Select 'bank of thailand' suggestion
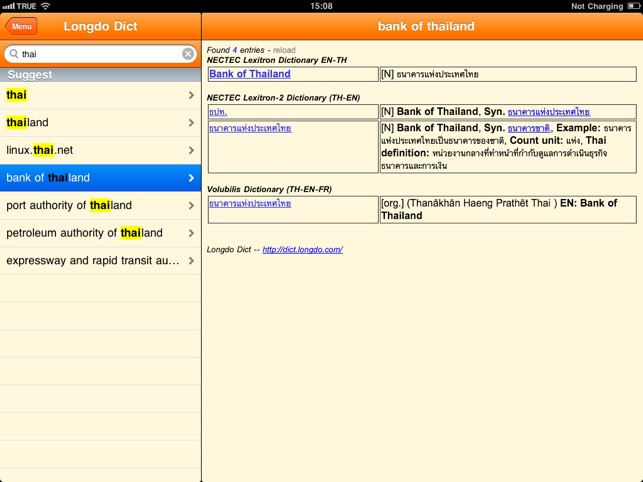This screenshot has width=643, height=482. tap(100, 178)
